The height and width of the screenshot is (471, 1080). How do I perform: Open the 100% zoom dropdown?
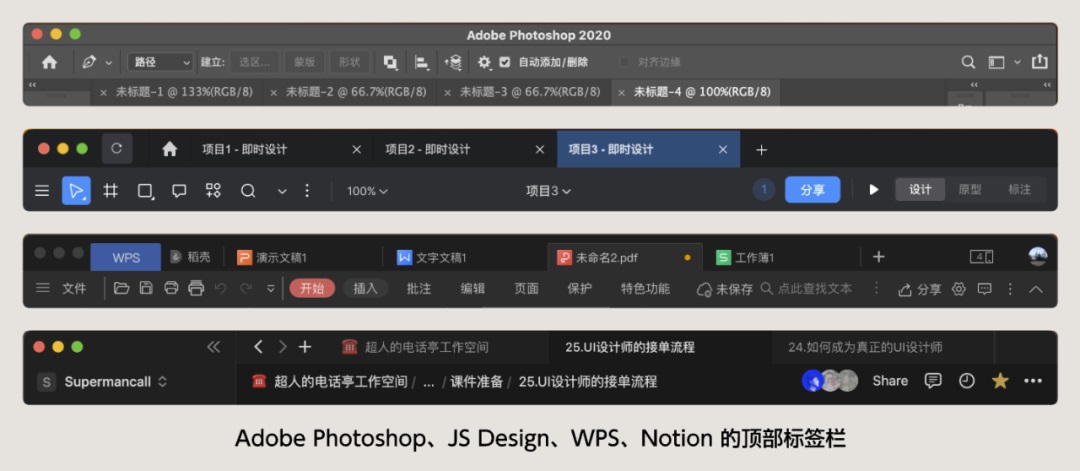(367, 191)
